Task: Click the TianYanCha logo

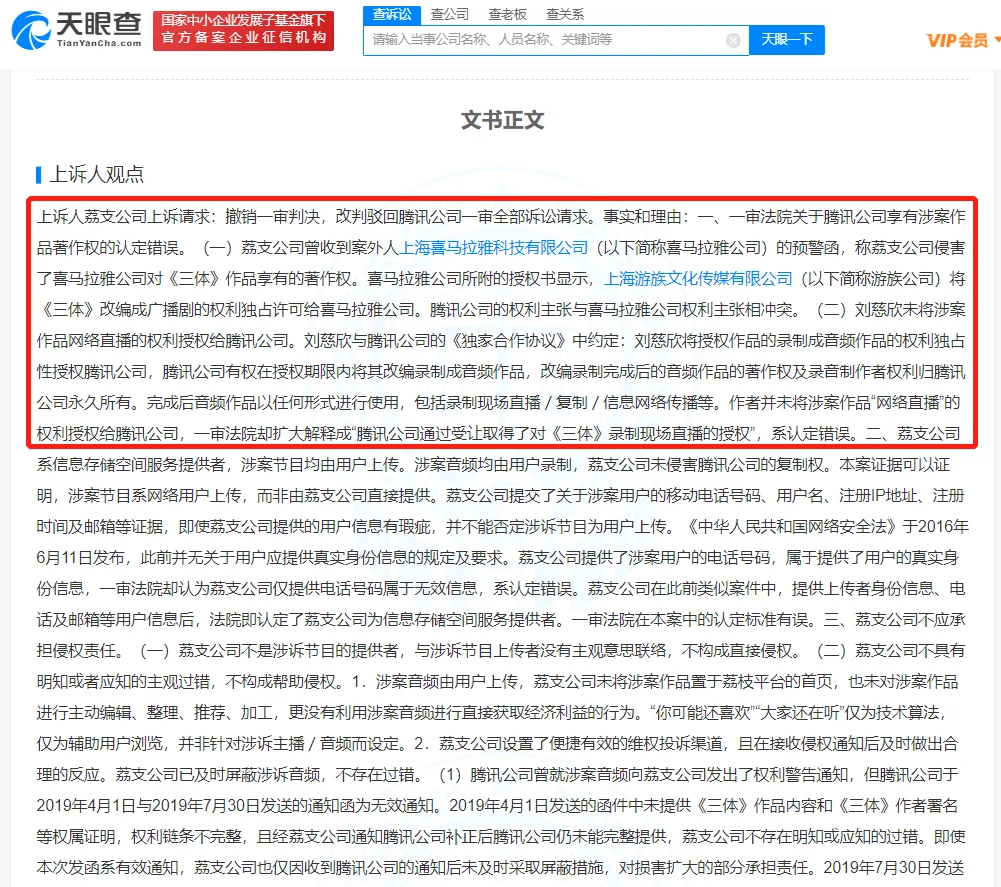Action: (77, 29)
